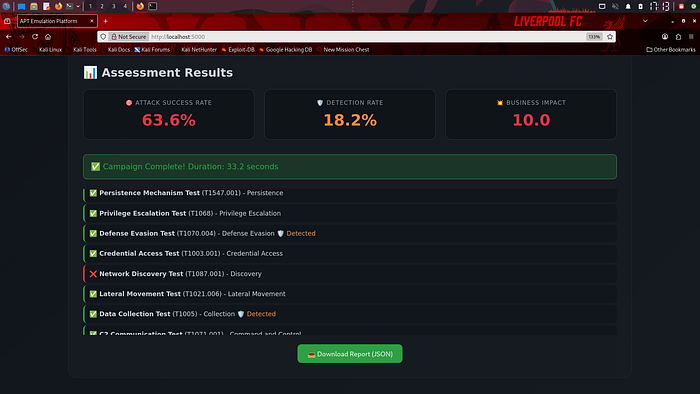
Task: Open Firefox View pinned icon
Action: [x=7, y=21]
